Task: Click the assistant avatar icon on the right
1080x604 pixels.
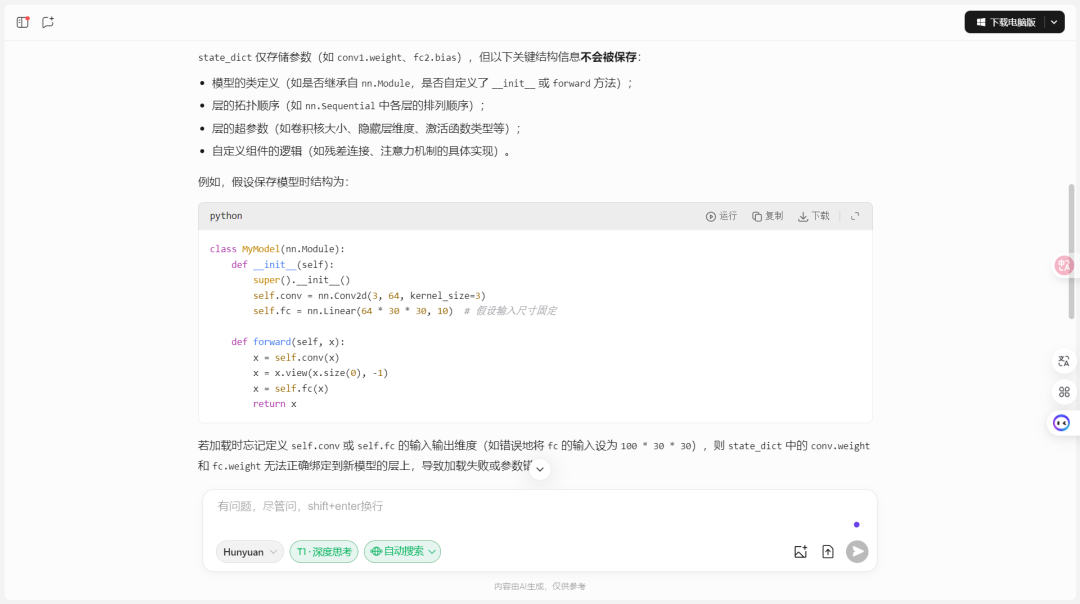Action: [x=1061, y=422]
